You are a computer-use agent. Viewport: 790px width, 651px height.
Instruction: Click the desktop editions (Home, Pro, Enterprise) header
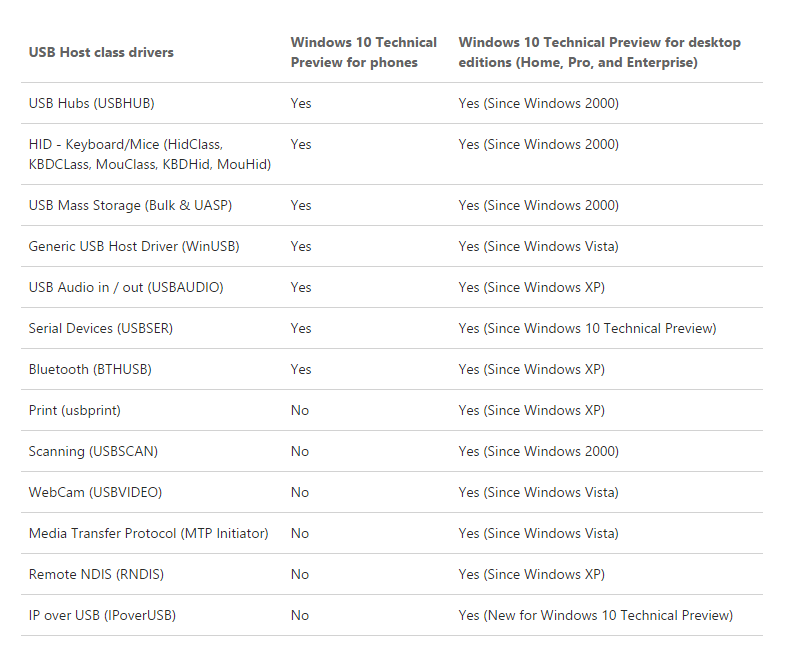coord(600,52)
